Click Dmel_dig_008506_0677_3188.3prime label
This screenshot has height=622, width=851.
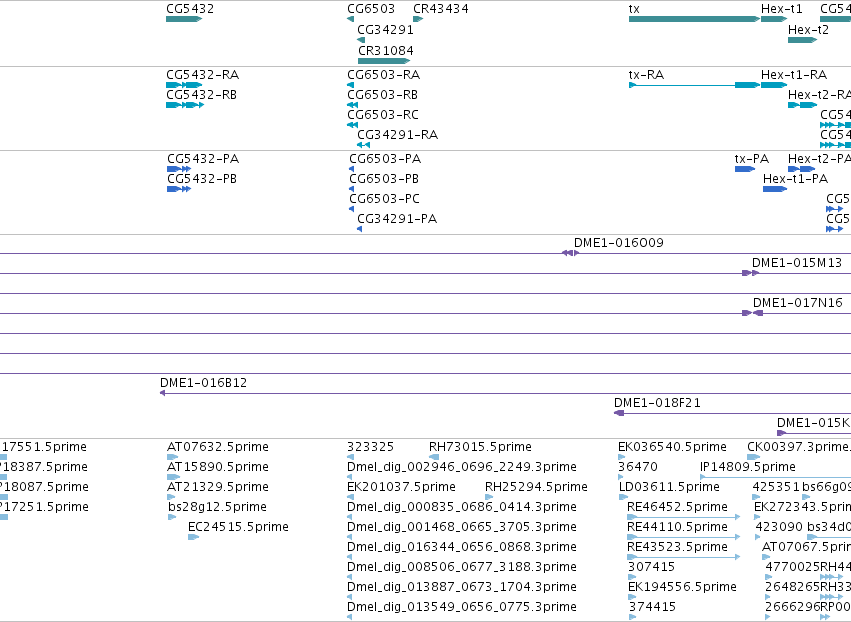pyautogui.click(x=462, y=567)
